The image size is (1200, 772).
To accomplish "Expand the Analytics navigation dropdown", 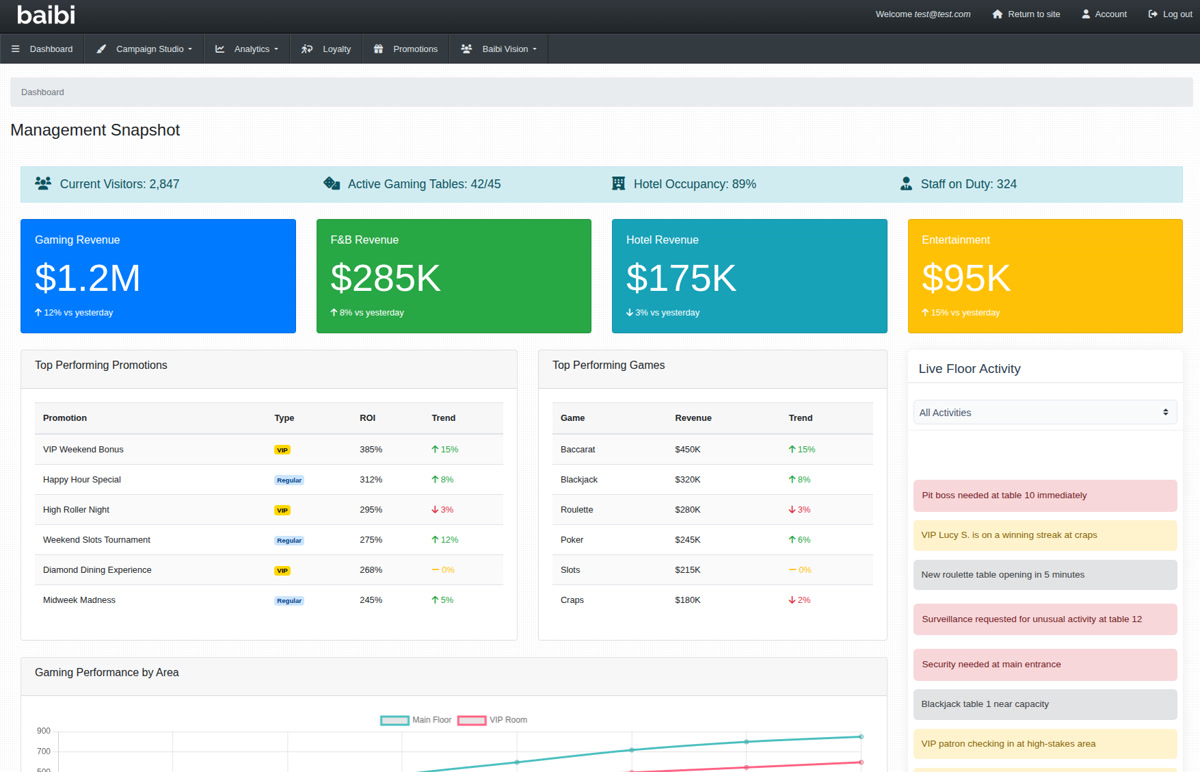I will pos(246,48).
